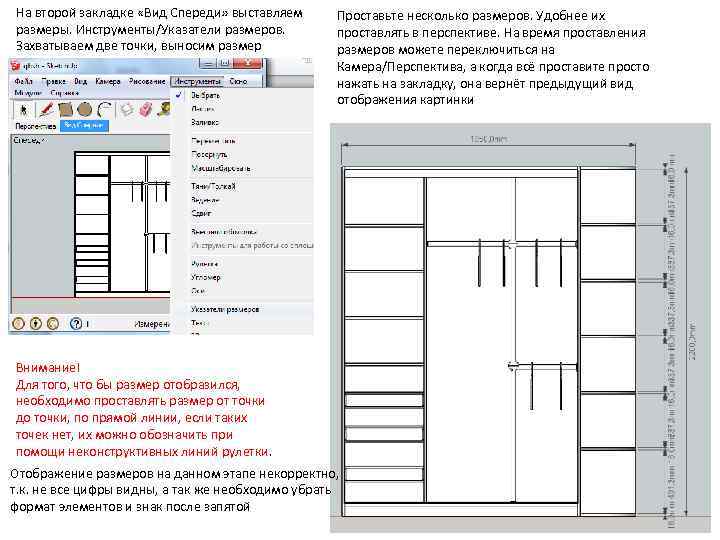Select the pink Eraser tool

point(146,110)
